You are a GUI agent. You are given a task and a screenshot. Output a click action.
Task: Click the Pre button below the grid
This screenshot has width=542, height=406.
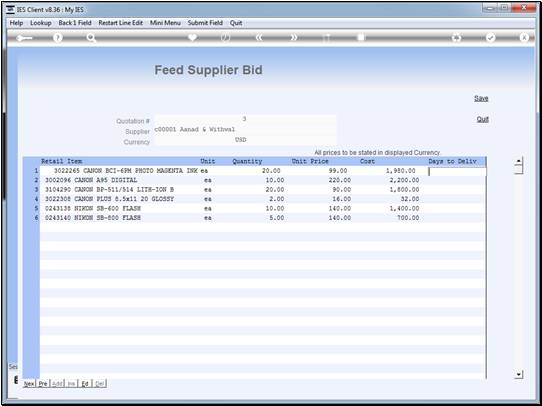point(43,384)
